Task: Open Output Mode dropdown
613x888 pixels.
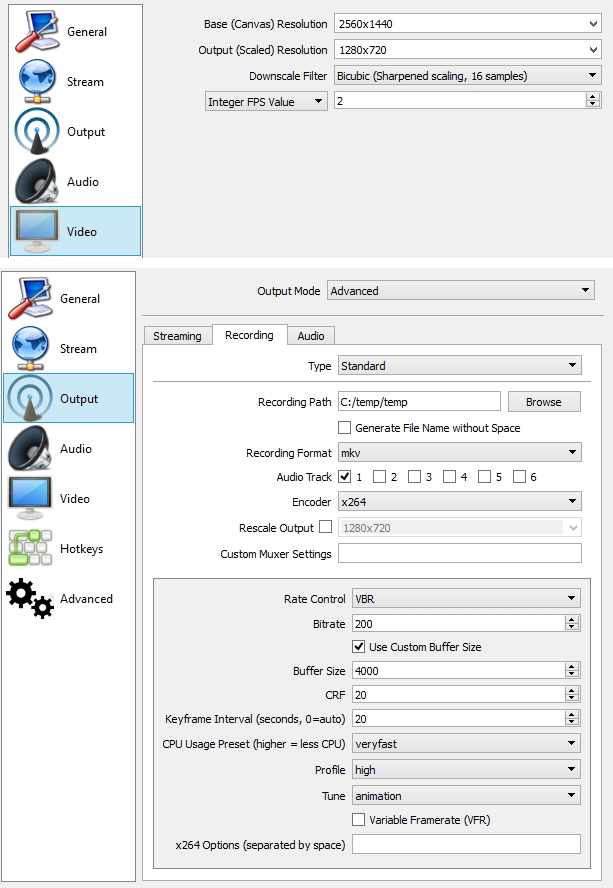Action: click(x=461, y=291)
